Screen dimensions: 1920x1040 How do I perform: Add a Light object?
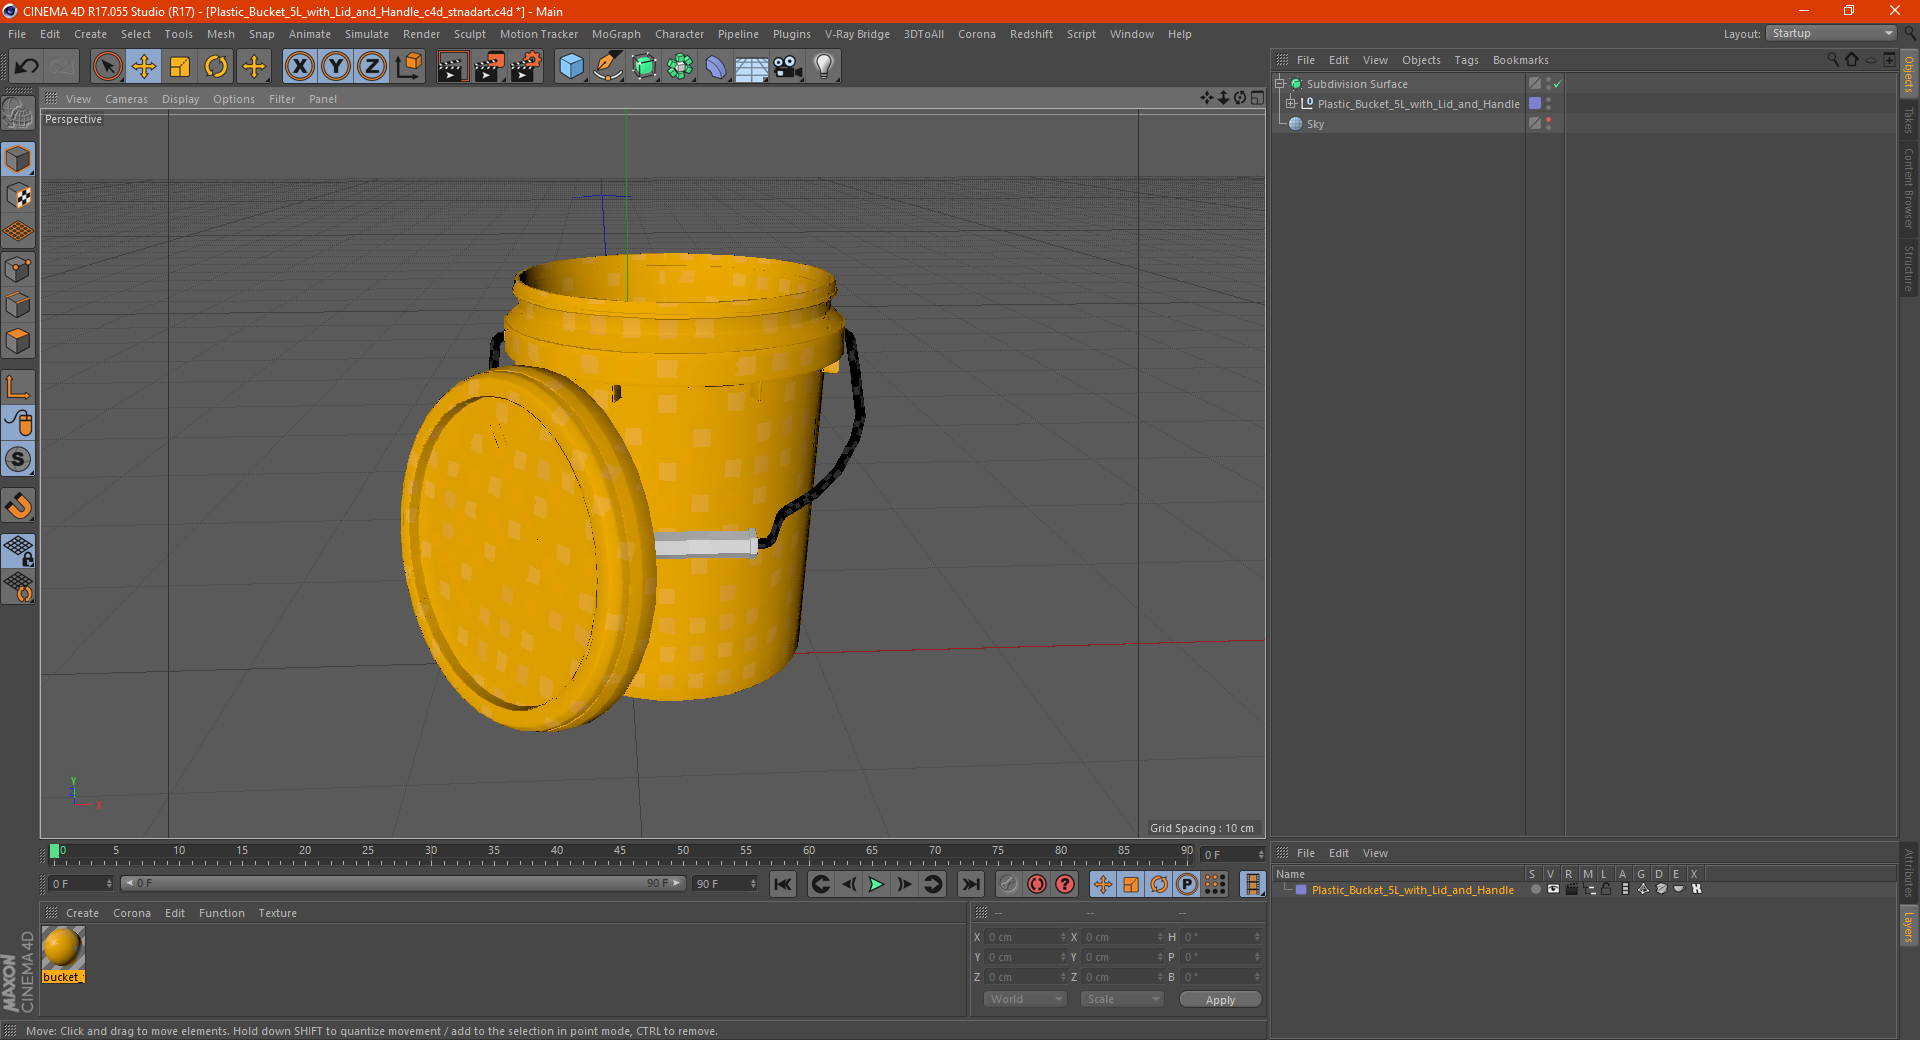tap(824, 67)
